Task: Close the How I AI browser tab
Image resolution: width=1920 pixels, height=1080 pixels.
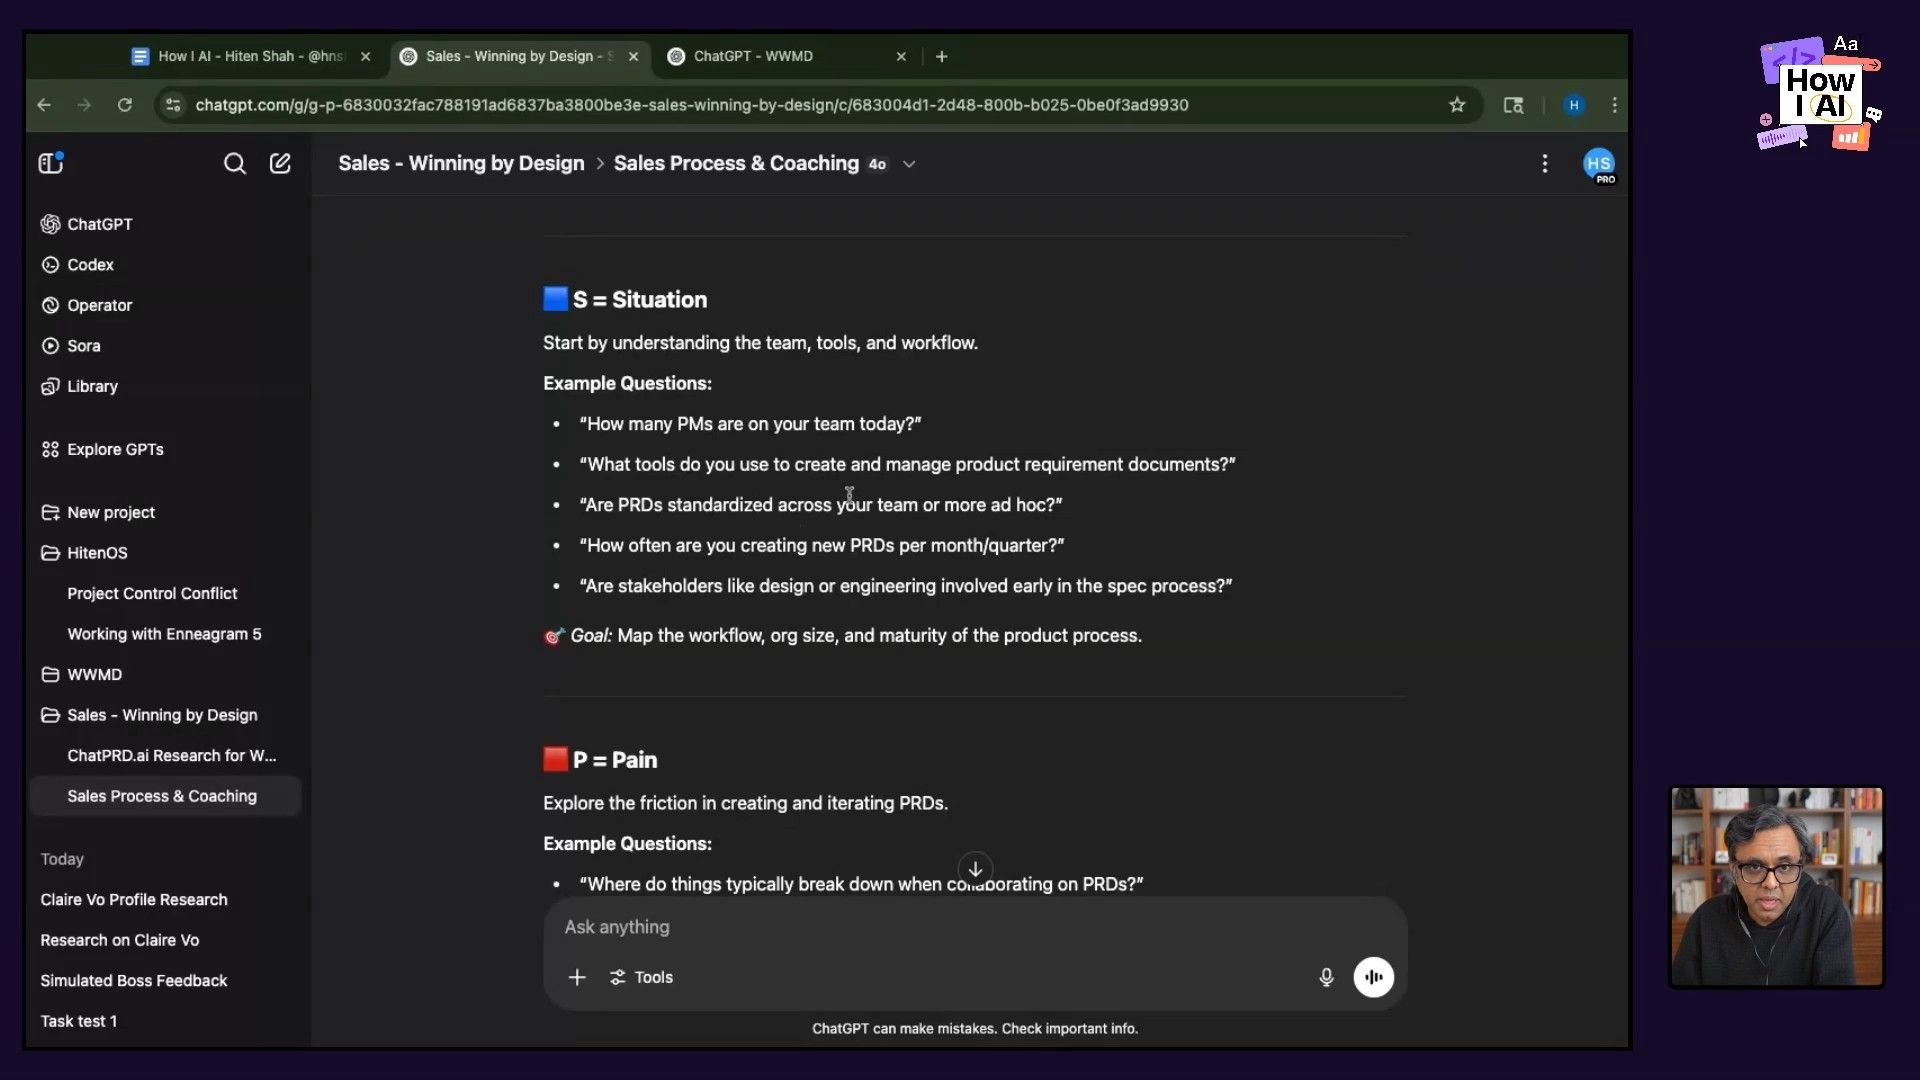Action: [x=366, y=57]
